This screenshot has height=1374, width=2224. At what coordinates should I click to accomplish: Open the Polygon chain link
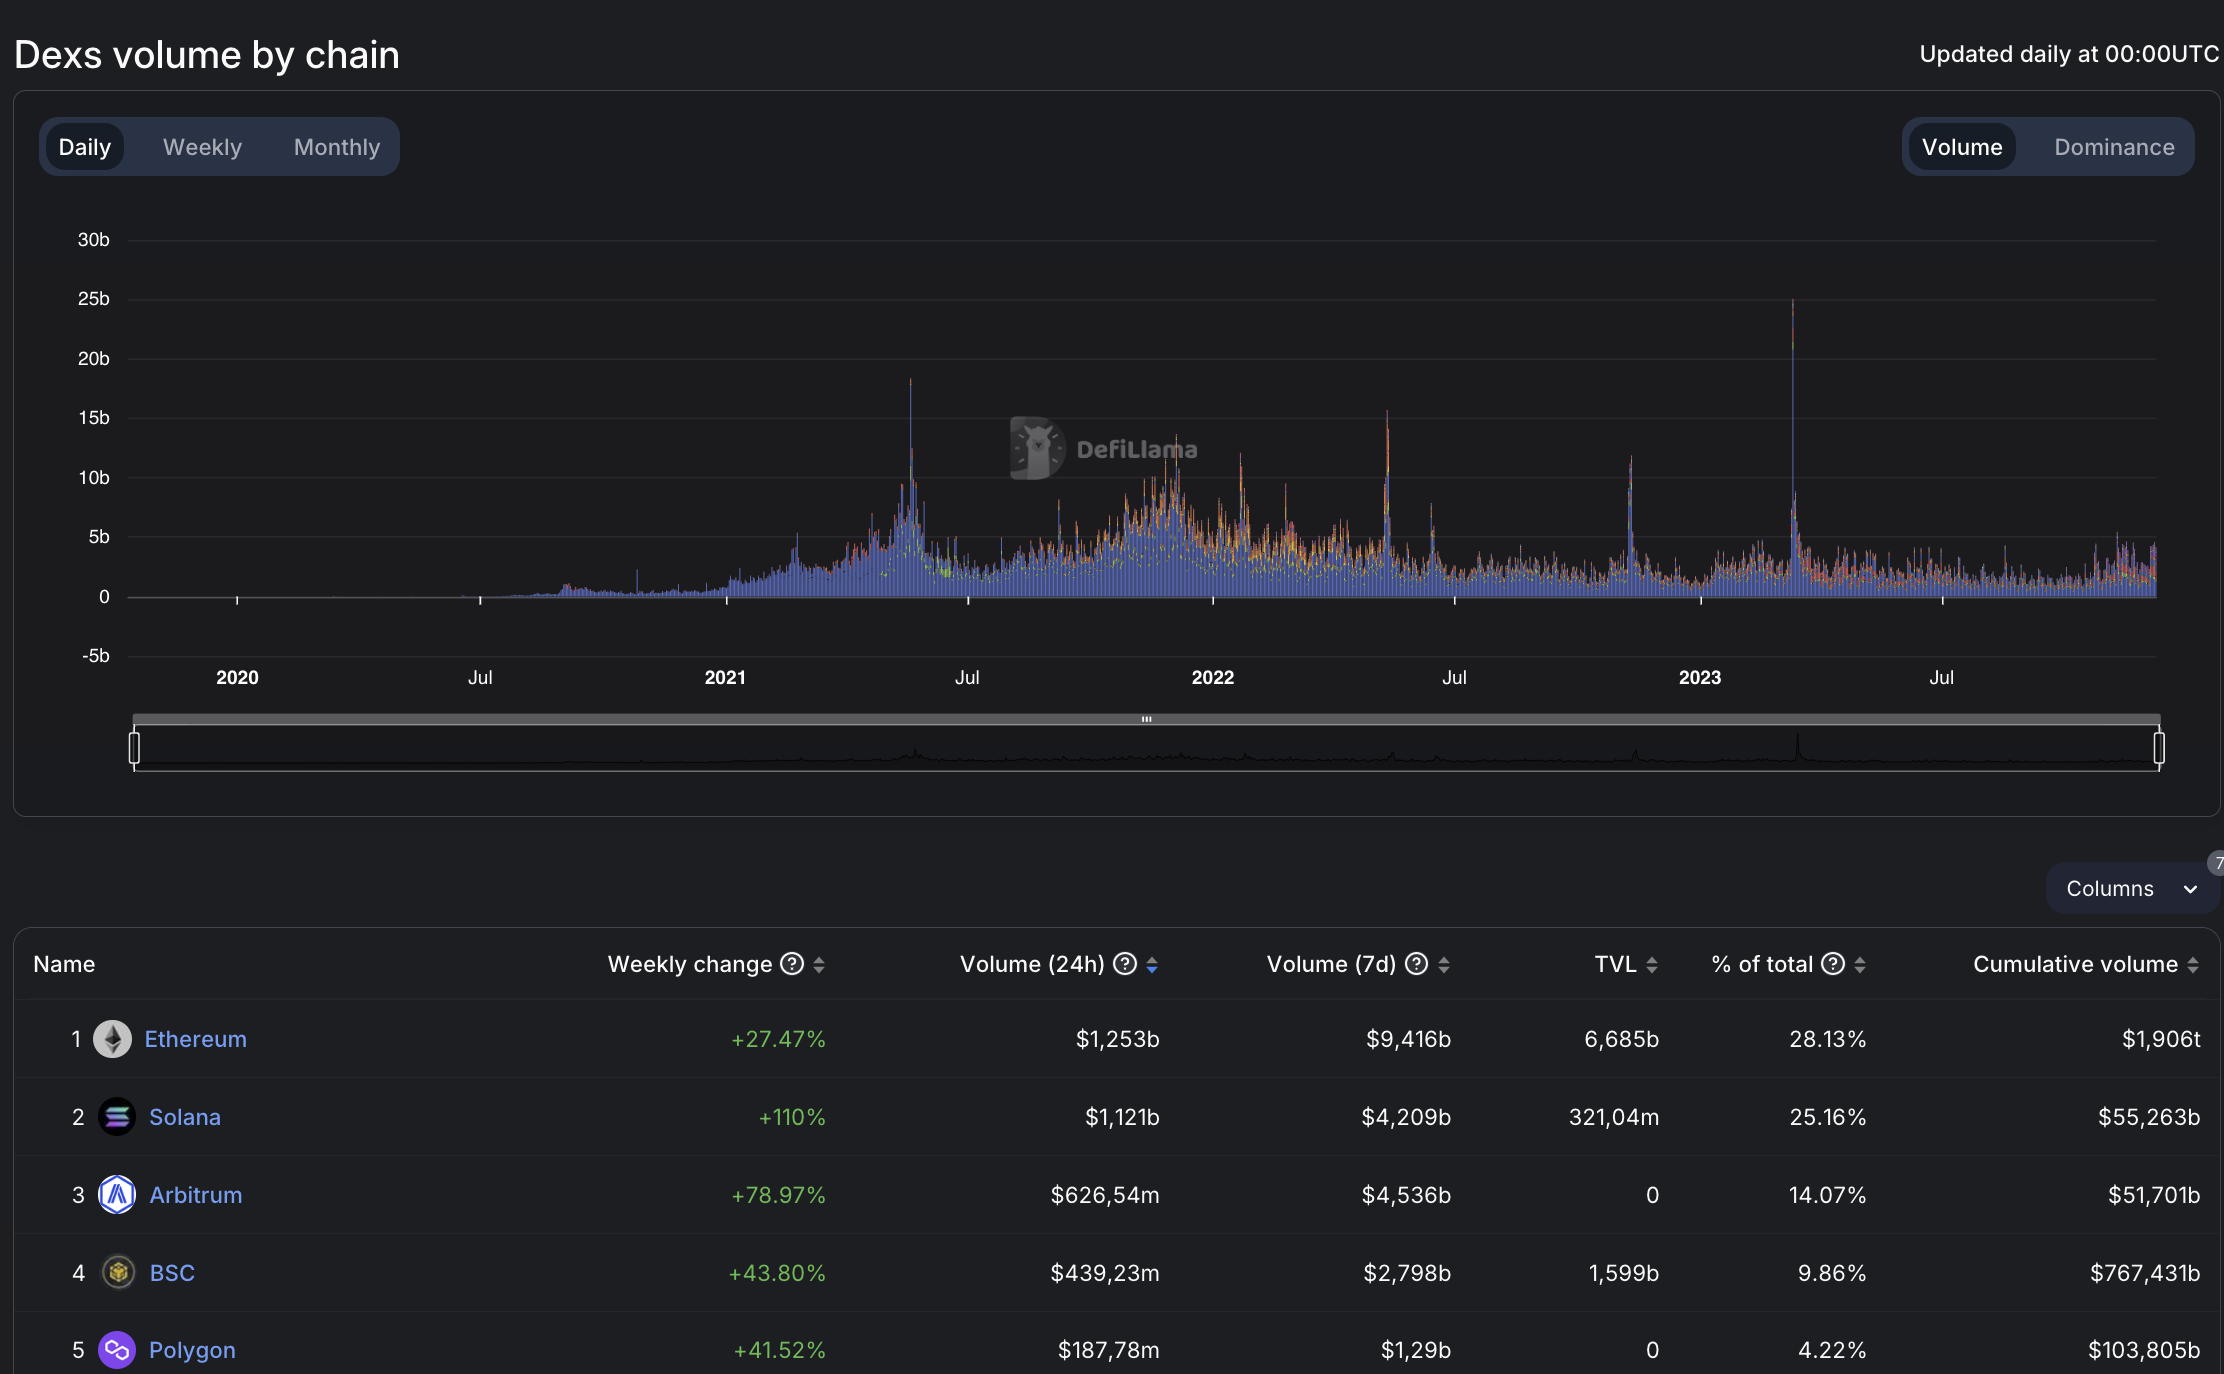click(x=192, y=1350)
